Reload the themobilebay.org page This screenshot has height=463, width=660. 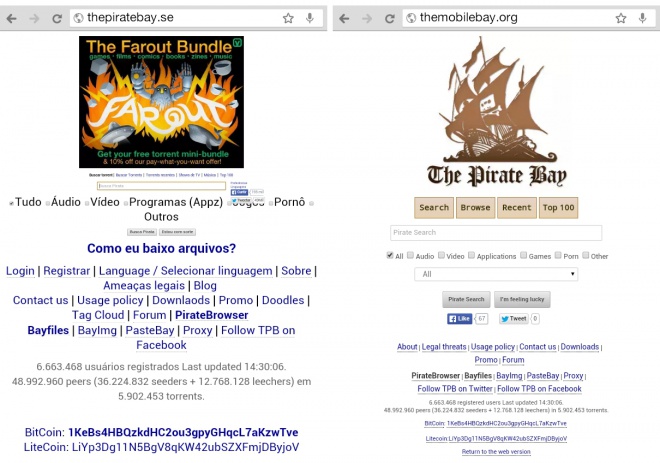[x=390, y=18]
